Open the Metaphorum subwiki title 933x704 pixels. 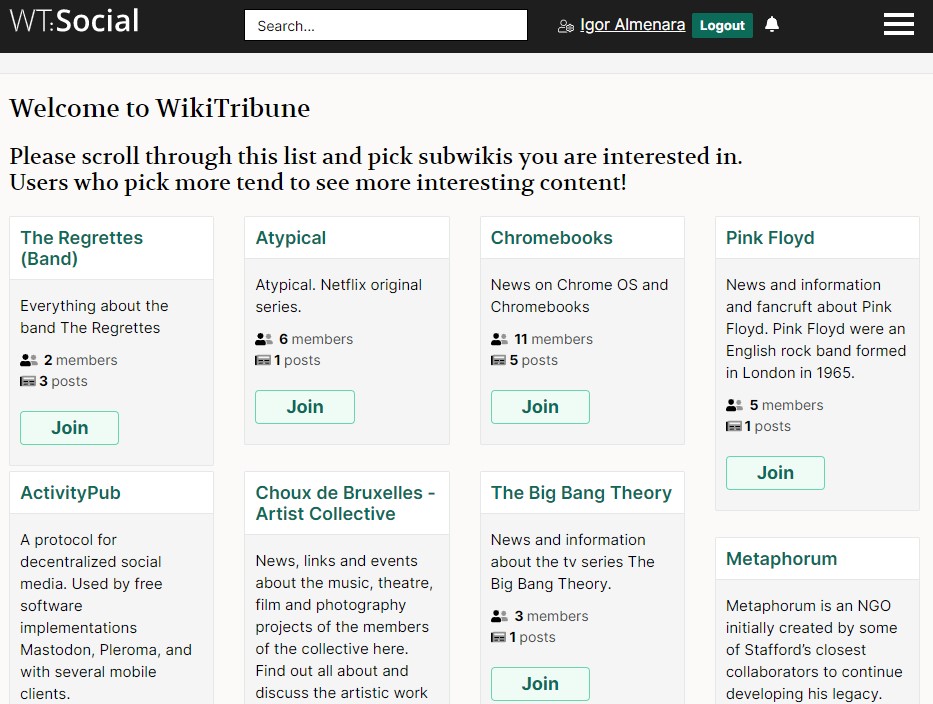coord(781,559)
